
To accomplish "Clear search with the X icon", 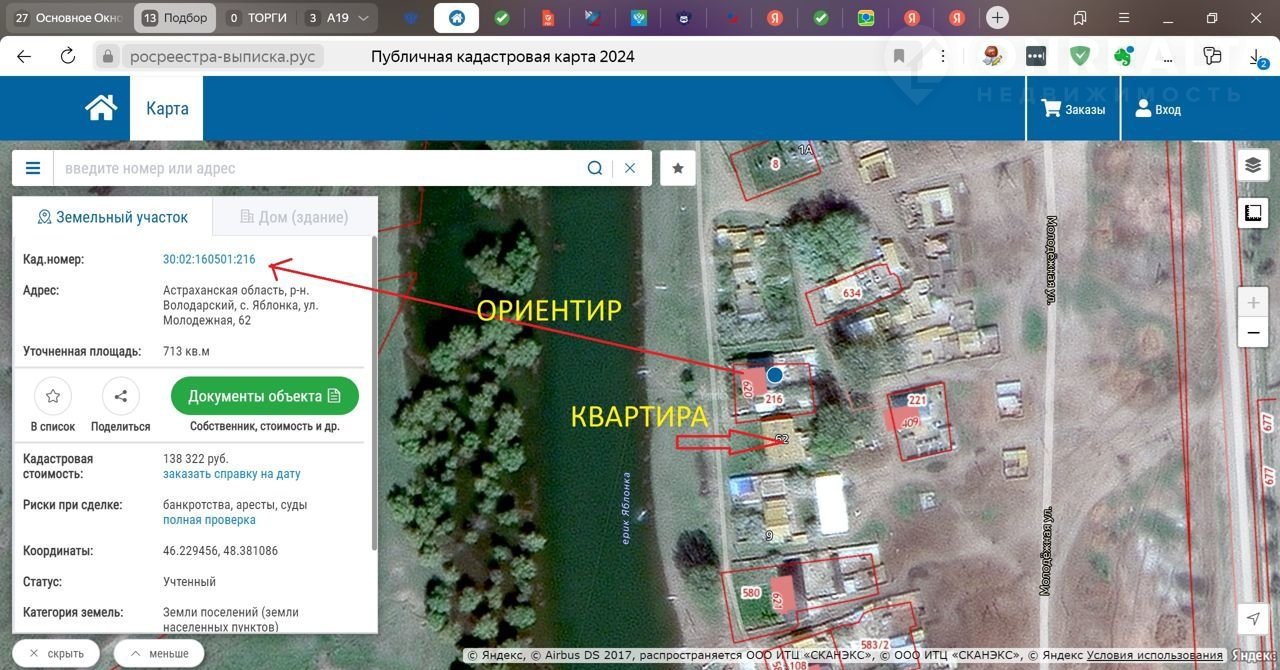I will [x=630, y=168].
